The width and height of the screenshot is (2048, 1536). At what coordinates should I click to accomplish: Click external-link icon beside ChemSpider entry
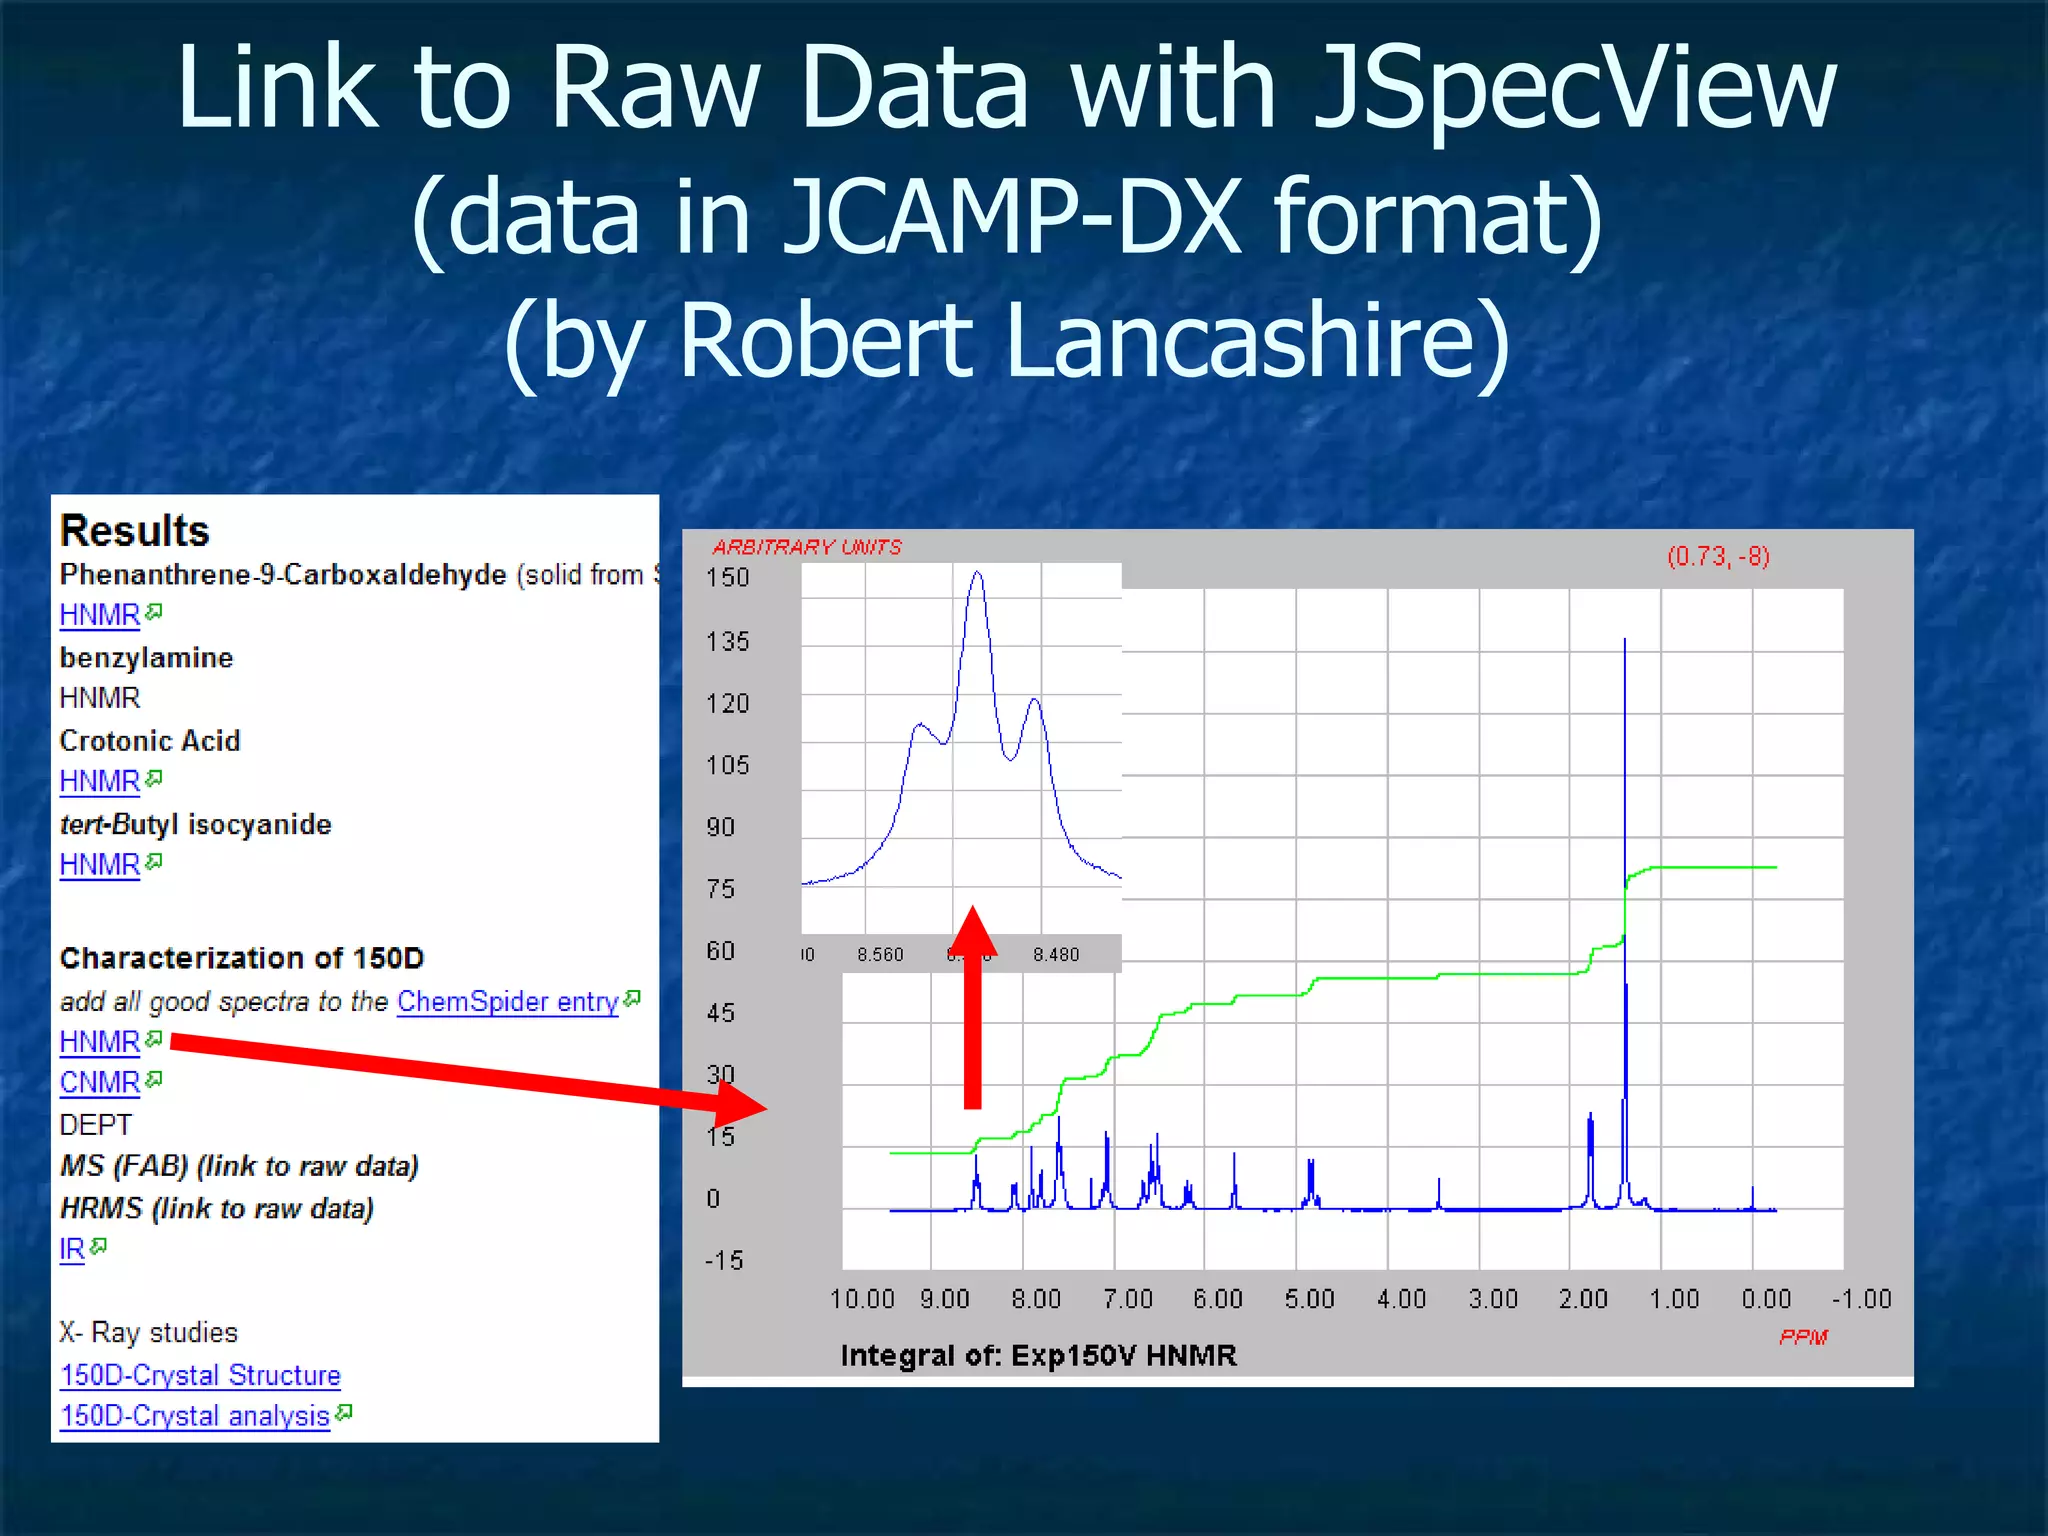pyautogui.click(x=632, y=998)
